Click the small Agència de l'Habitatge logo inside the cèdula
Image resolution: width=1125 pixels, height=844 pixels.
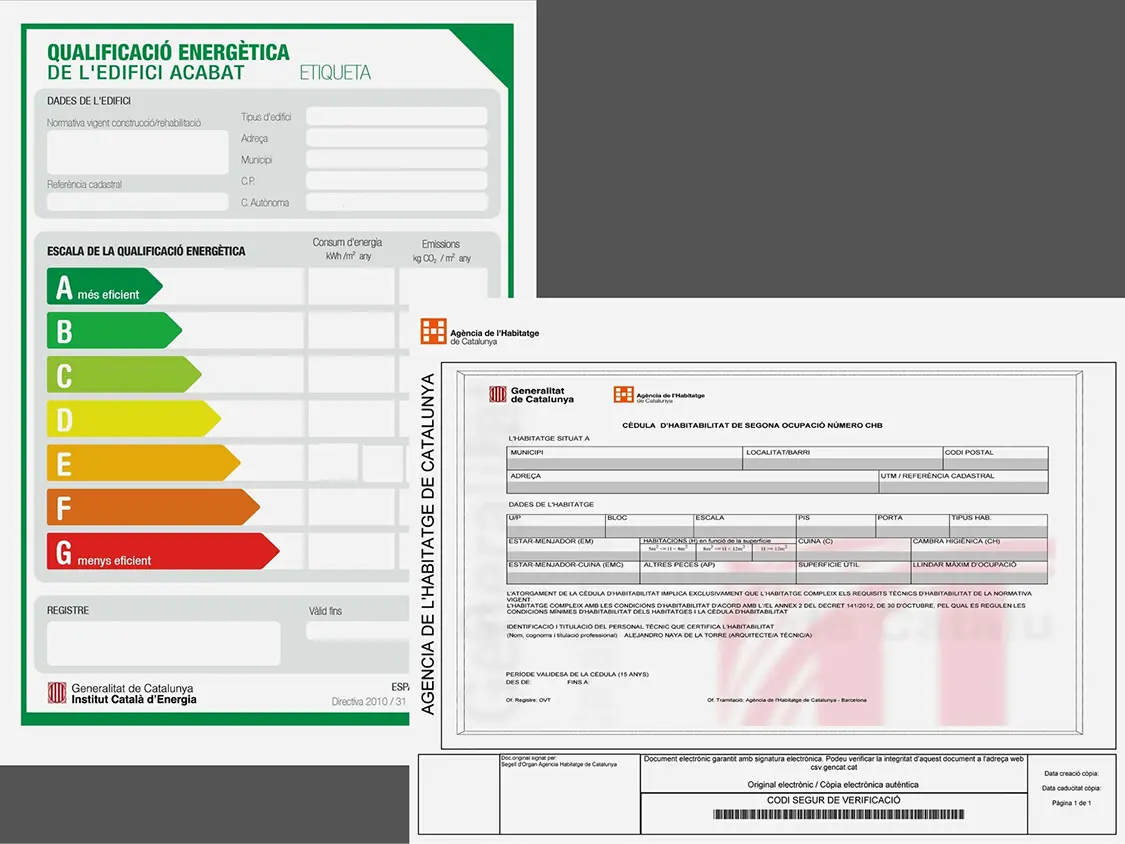coord(623,395)
